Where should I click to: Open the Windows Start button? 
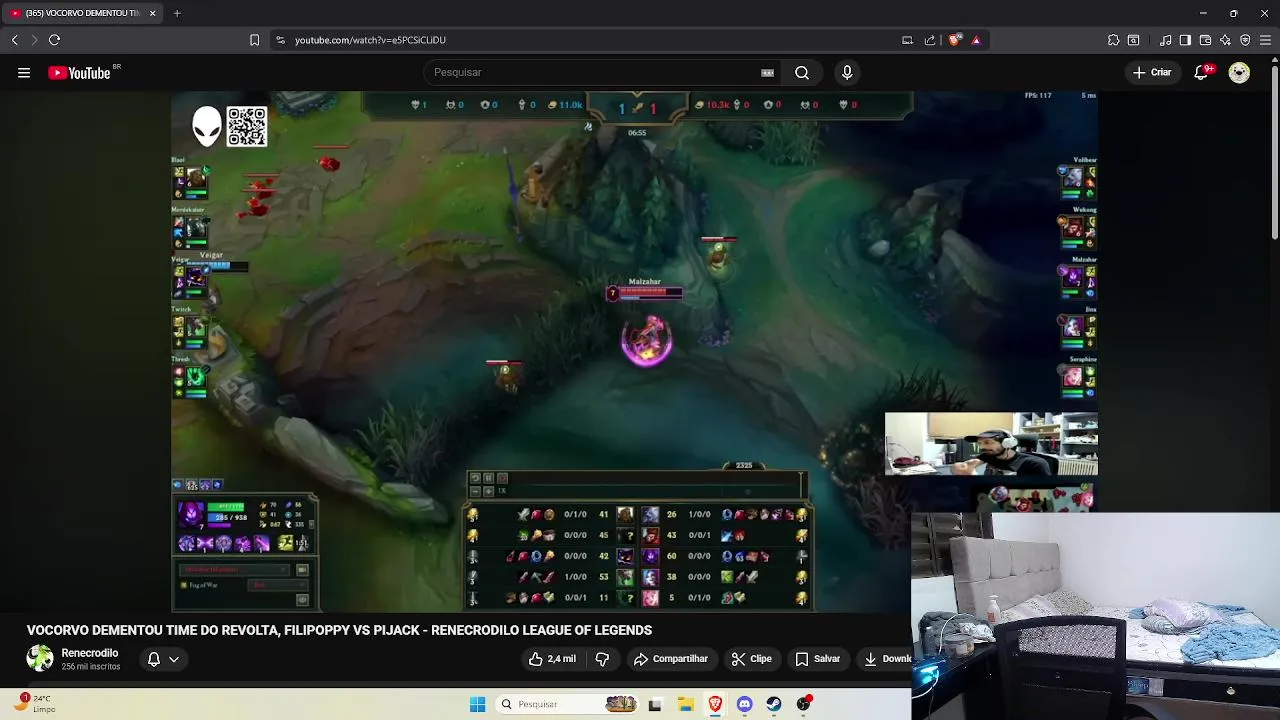[x=477, y=704]
